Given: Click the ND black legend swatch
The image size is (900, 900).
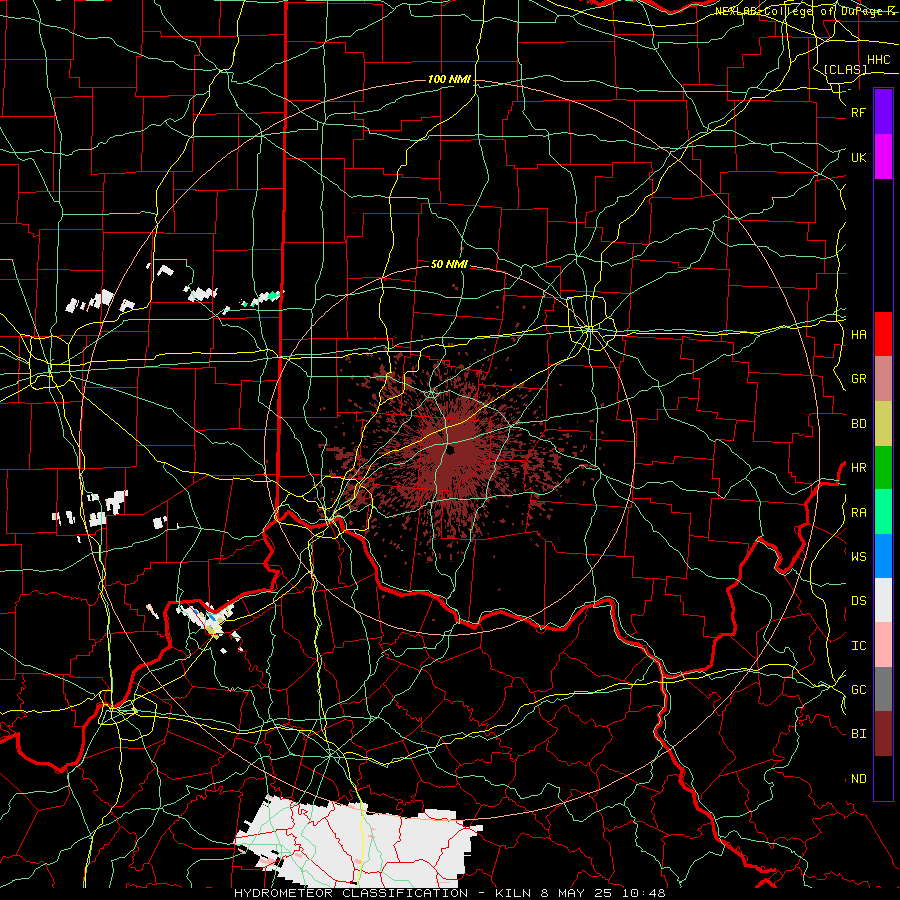Looking at the screenshot, I should 883,778.
